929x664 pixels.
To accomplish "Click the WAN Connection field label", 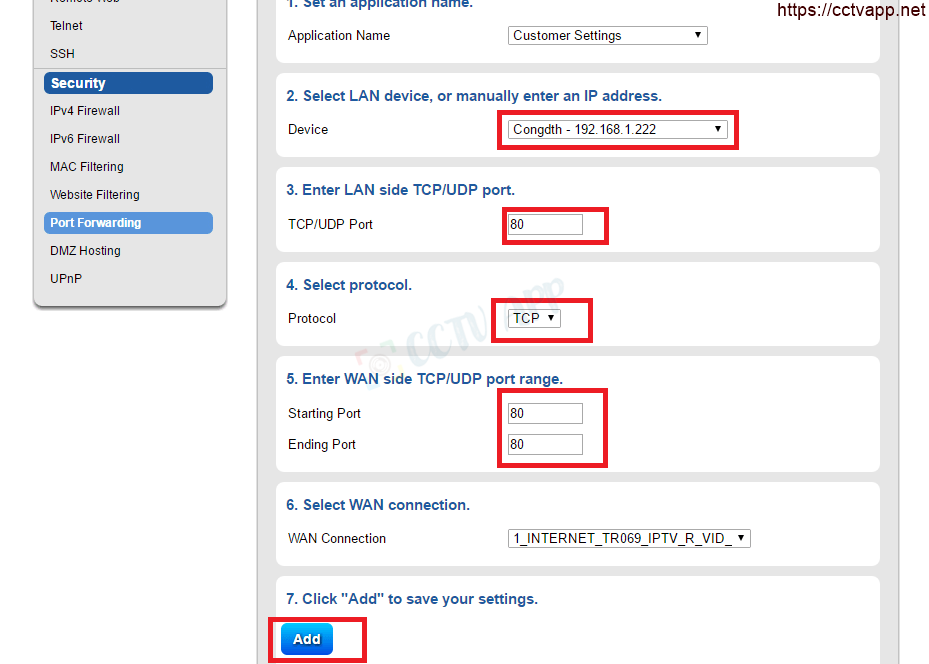I will tap(337, 539).
